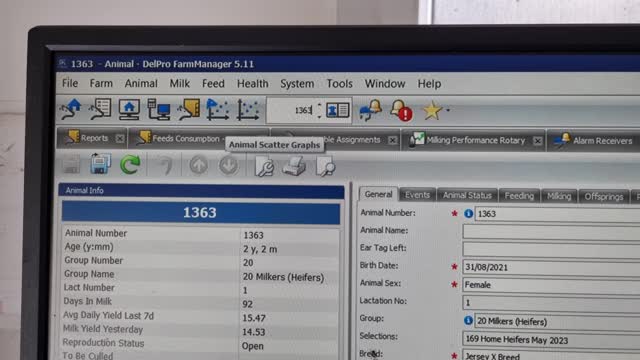Open the yellow notebook reports icon
Viewport: 640px width, 360px height.
pos(189,109)
